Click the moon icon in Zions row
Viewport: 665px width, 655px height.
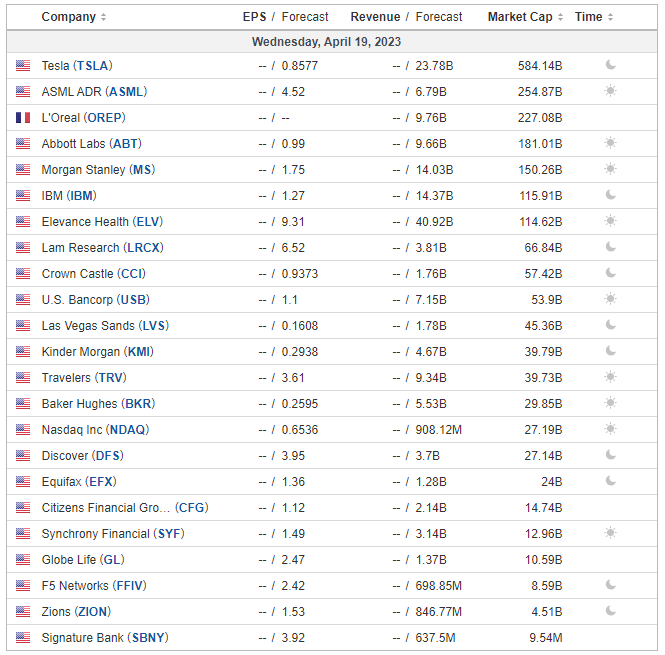[610, 611]
